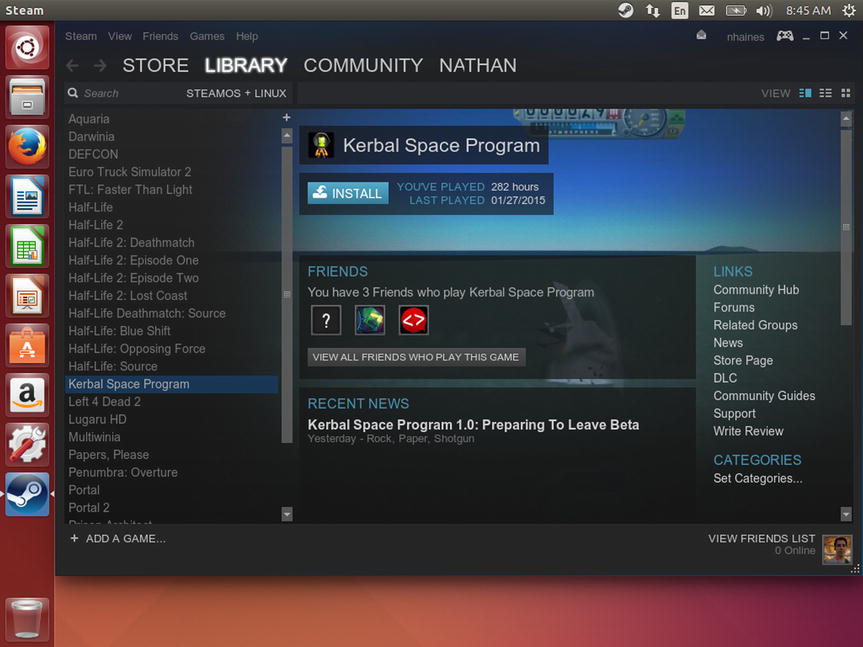Open network indicator in top panel
863x647 pixels.
(x=653, y=10)
